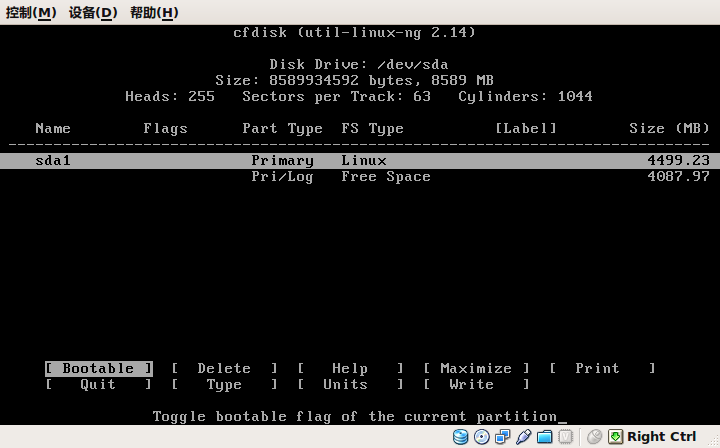Click the cfdisk (util-linux-ng 2.14) title

(x=354, y=33)
